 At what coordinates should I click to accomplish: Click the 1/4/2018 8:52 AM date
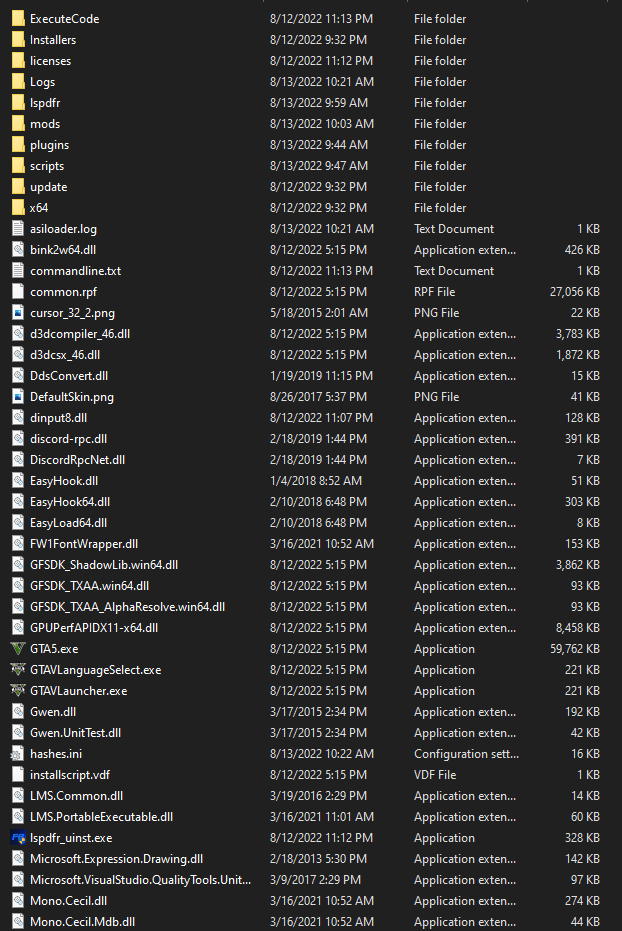(316, 481)
